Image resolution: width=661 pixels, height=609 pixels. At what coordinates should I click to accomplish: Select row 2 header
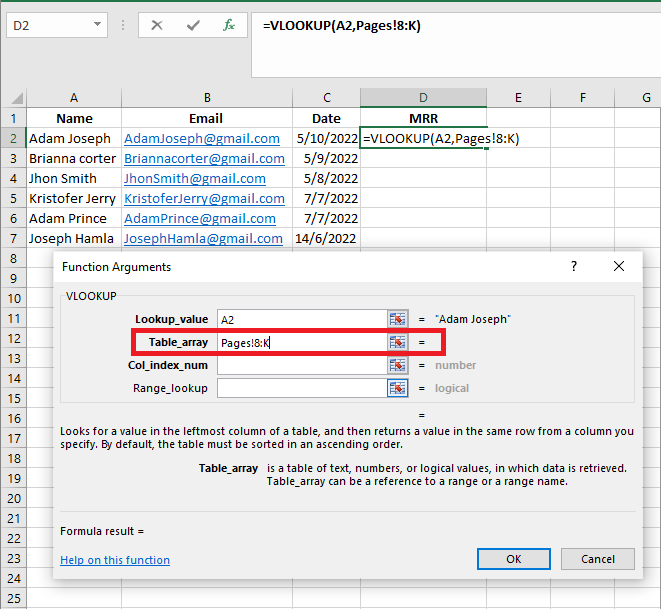(x=13, y=138)
